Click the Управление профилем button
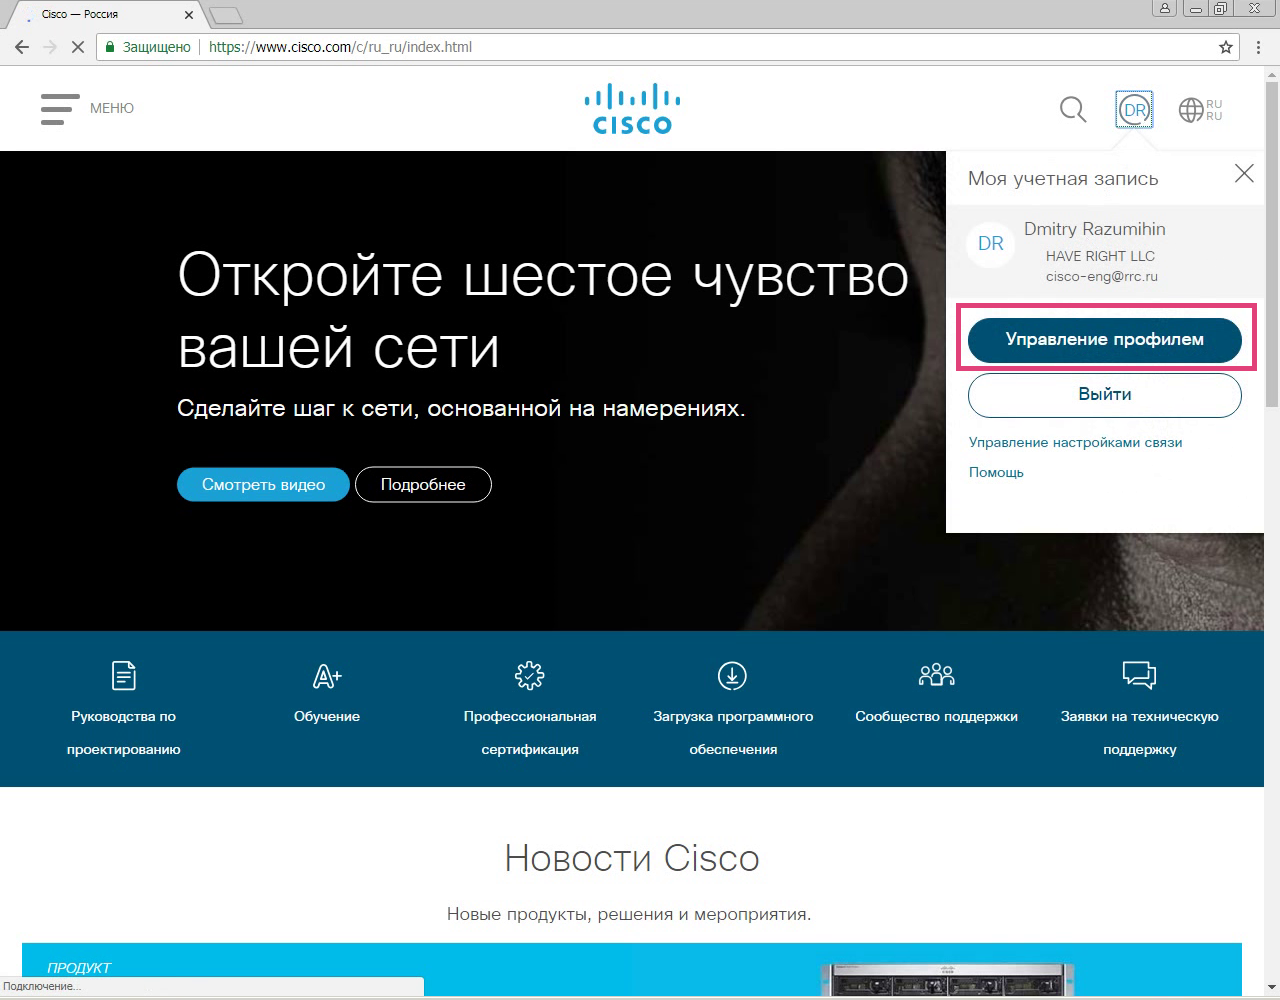Viewport: 1280px width, 1000px height. (1105, 340)
